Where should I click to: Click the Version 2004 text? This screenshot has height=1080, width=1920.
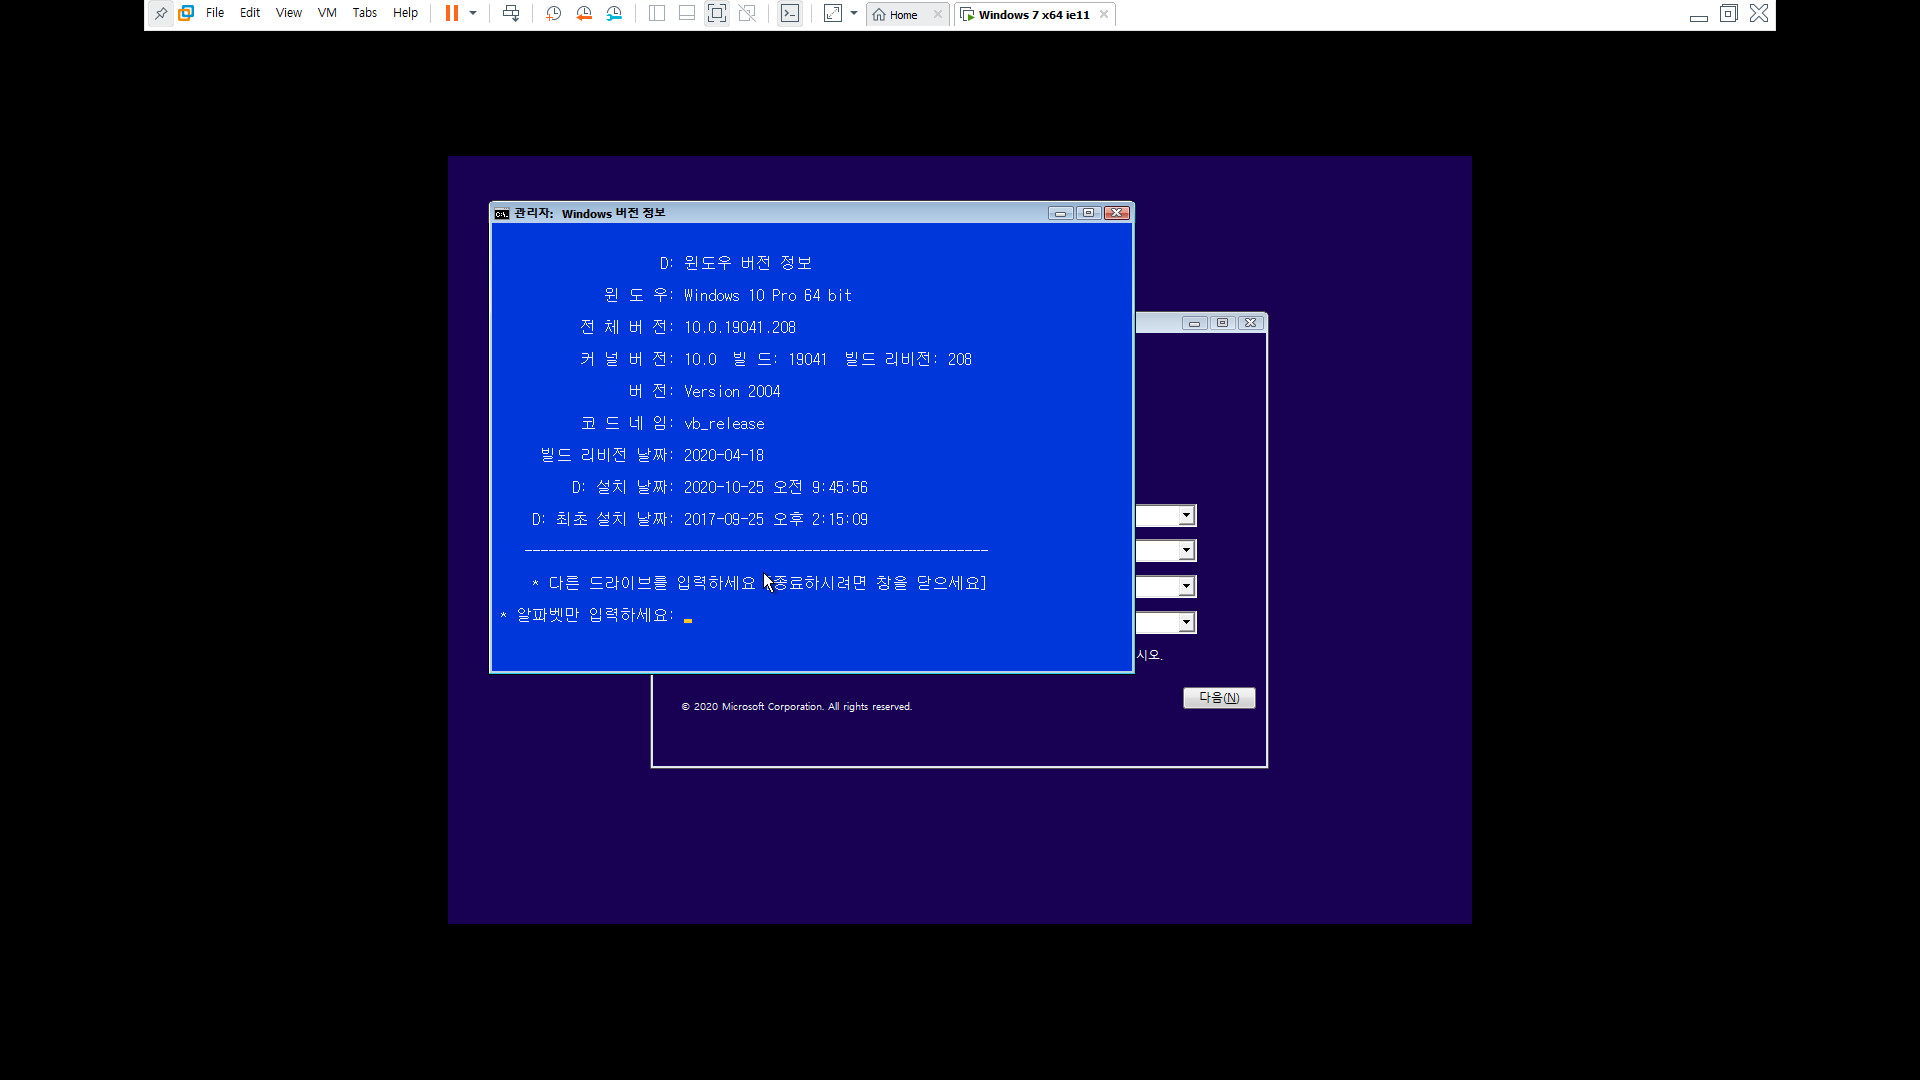click(x=732, y=392)
